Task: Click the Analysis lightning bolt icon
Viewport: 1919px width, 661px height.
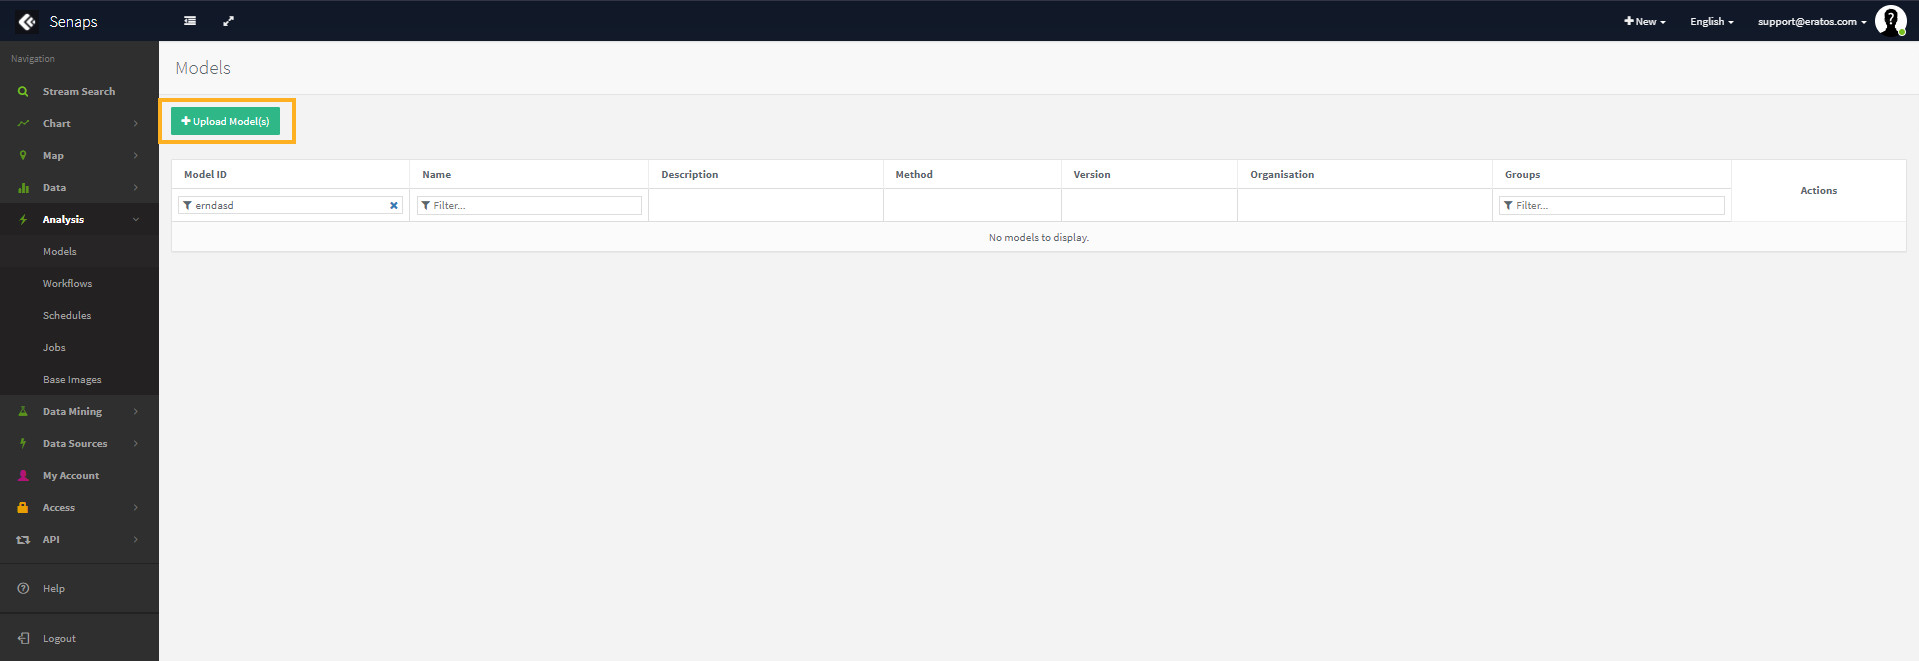Action: click(x=23, y=219)
